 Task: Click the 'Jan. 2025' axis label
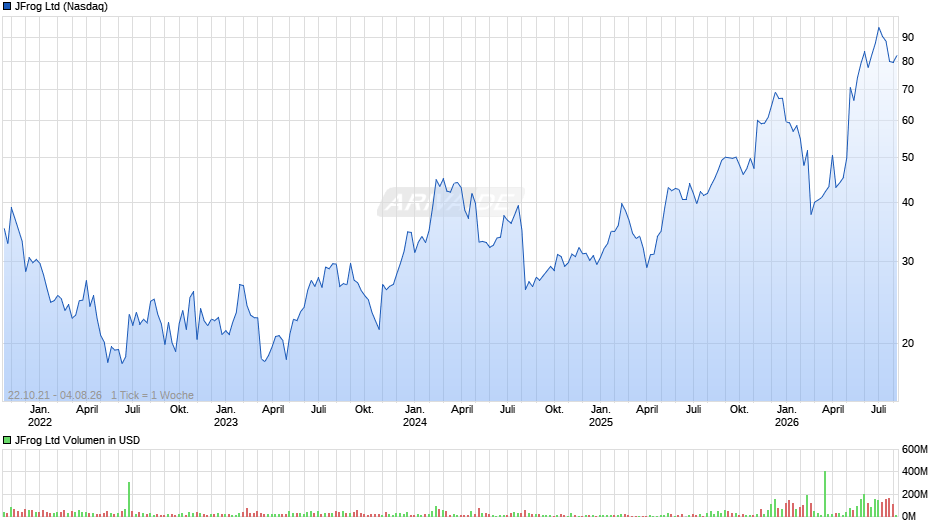[601, 416]
